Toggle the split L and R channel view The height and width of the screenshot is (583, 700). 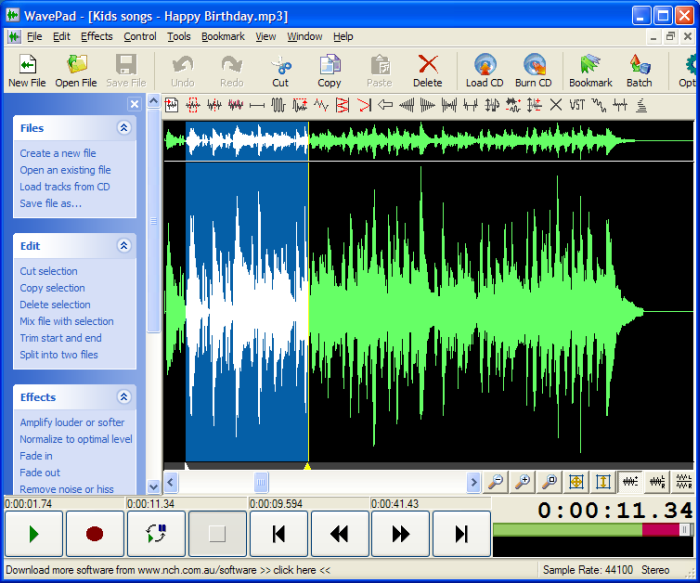[684, 482]
